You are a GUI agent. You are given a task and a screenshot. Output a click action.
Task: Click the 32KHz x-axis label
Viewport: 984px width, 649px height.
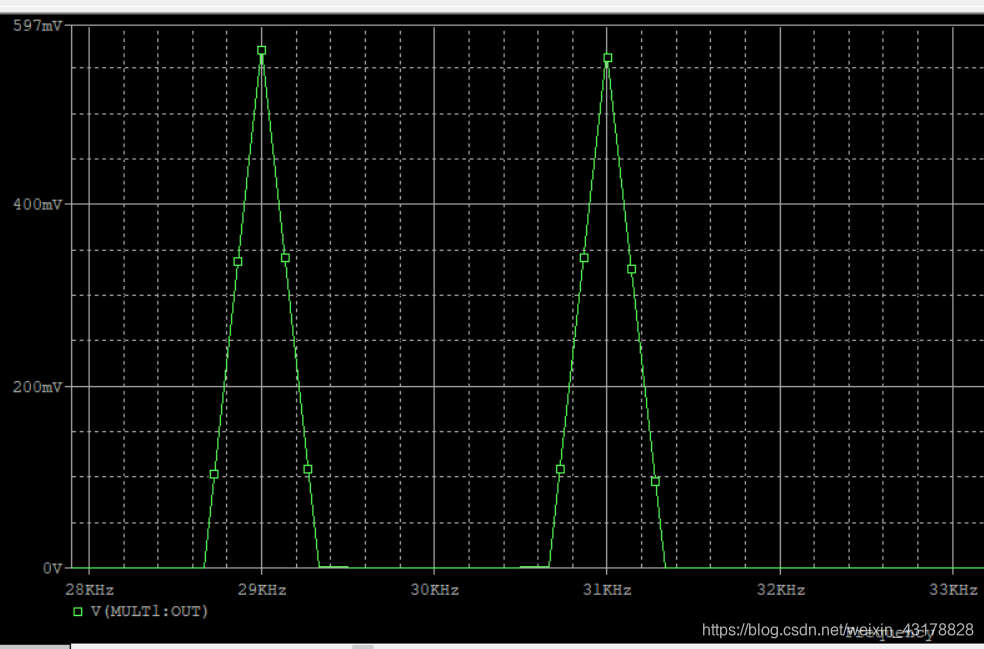click(781, 590)
